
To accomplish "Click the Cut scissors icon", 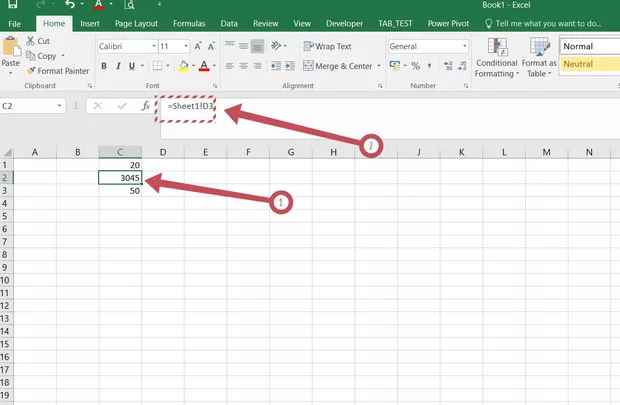I will [30, 41].
